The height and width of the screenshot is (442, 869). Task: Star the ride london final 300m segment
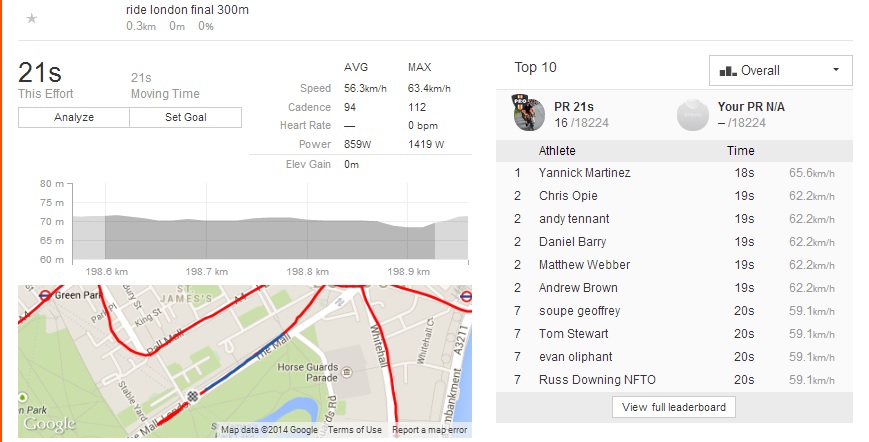tap(32, 18)
